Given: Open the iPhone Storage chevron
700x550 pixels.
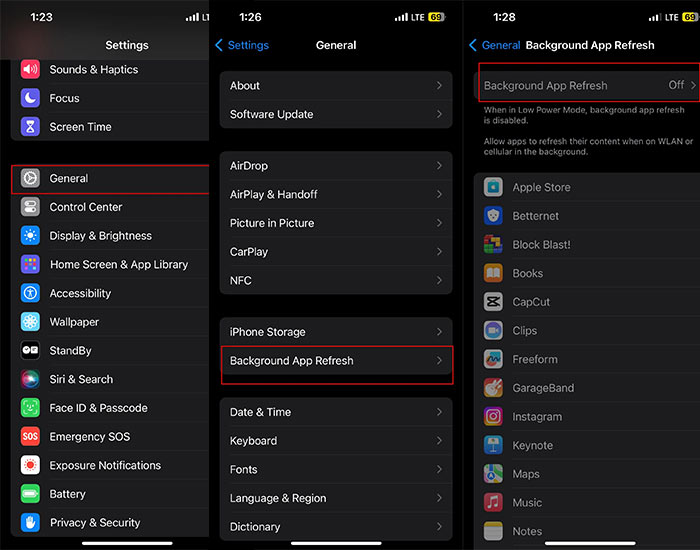Looking at the screenshot, I should pos(439,332).
